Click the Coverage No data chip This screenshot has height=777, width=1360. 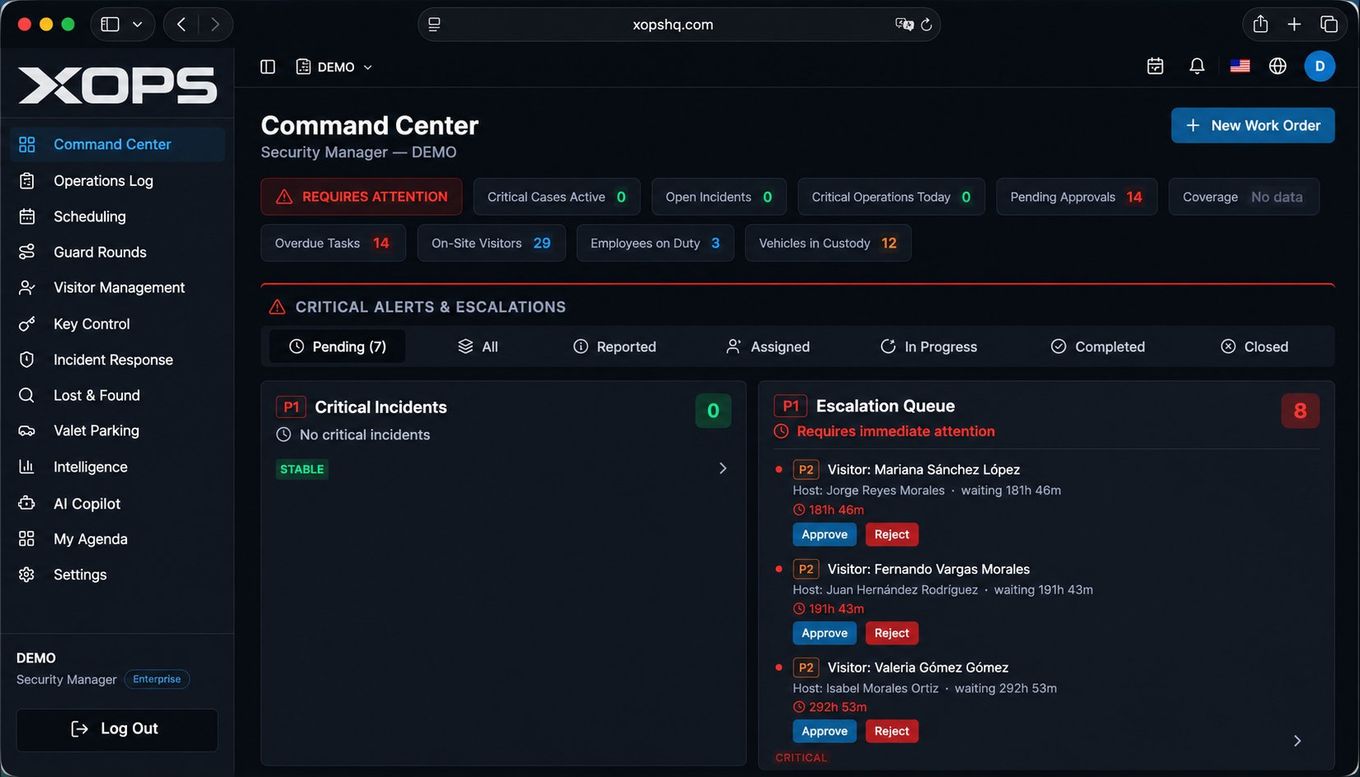coord(1244,197)
